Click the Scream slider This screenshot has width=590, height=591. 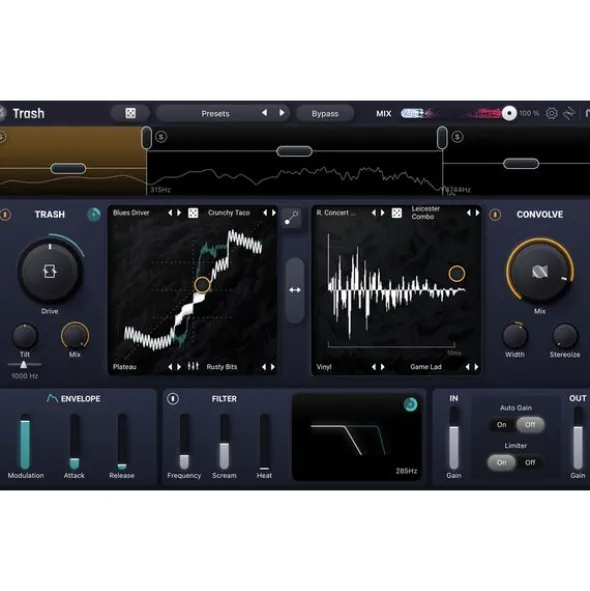[x=224, y=442]
